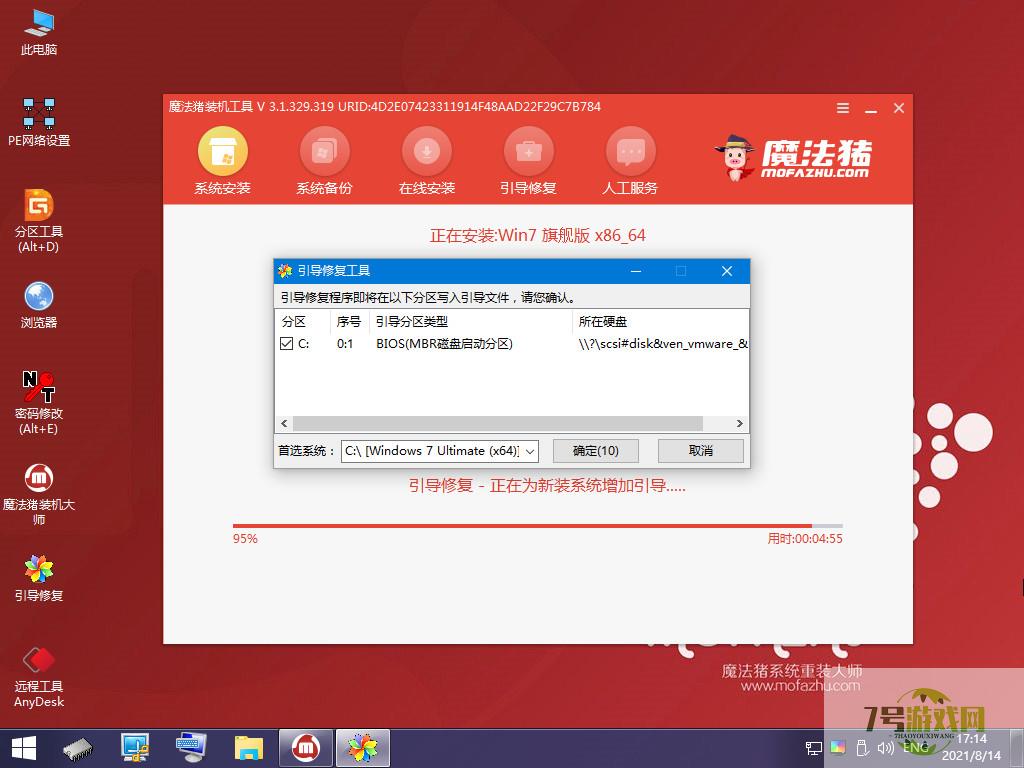Click the 序号 column header
1024x768 pixels.
coord(350,321)
